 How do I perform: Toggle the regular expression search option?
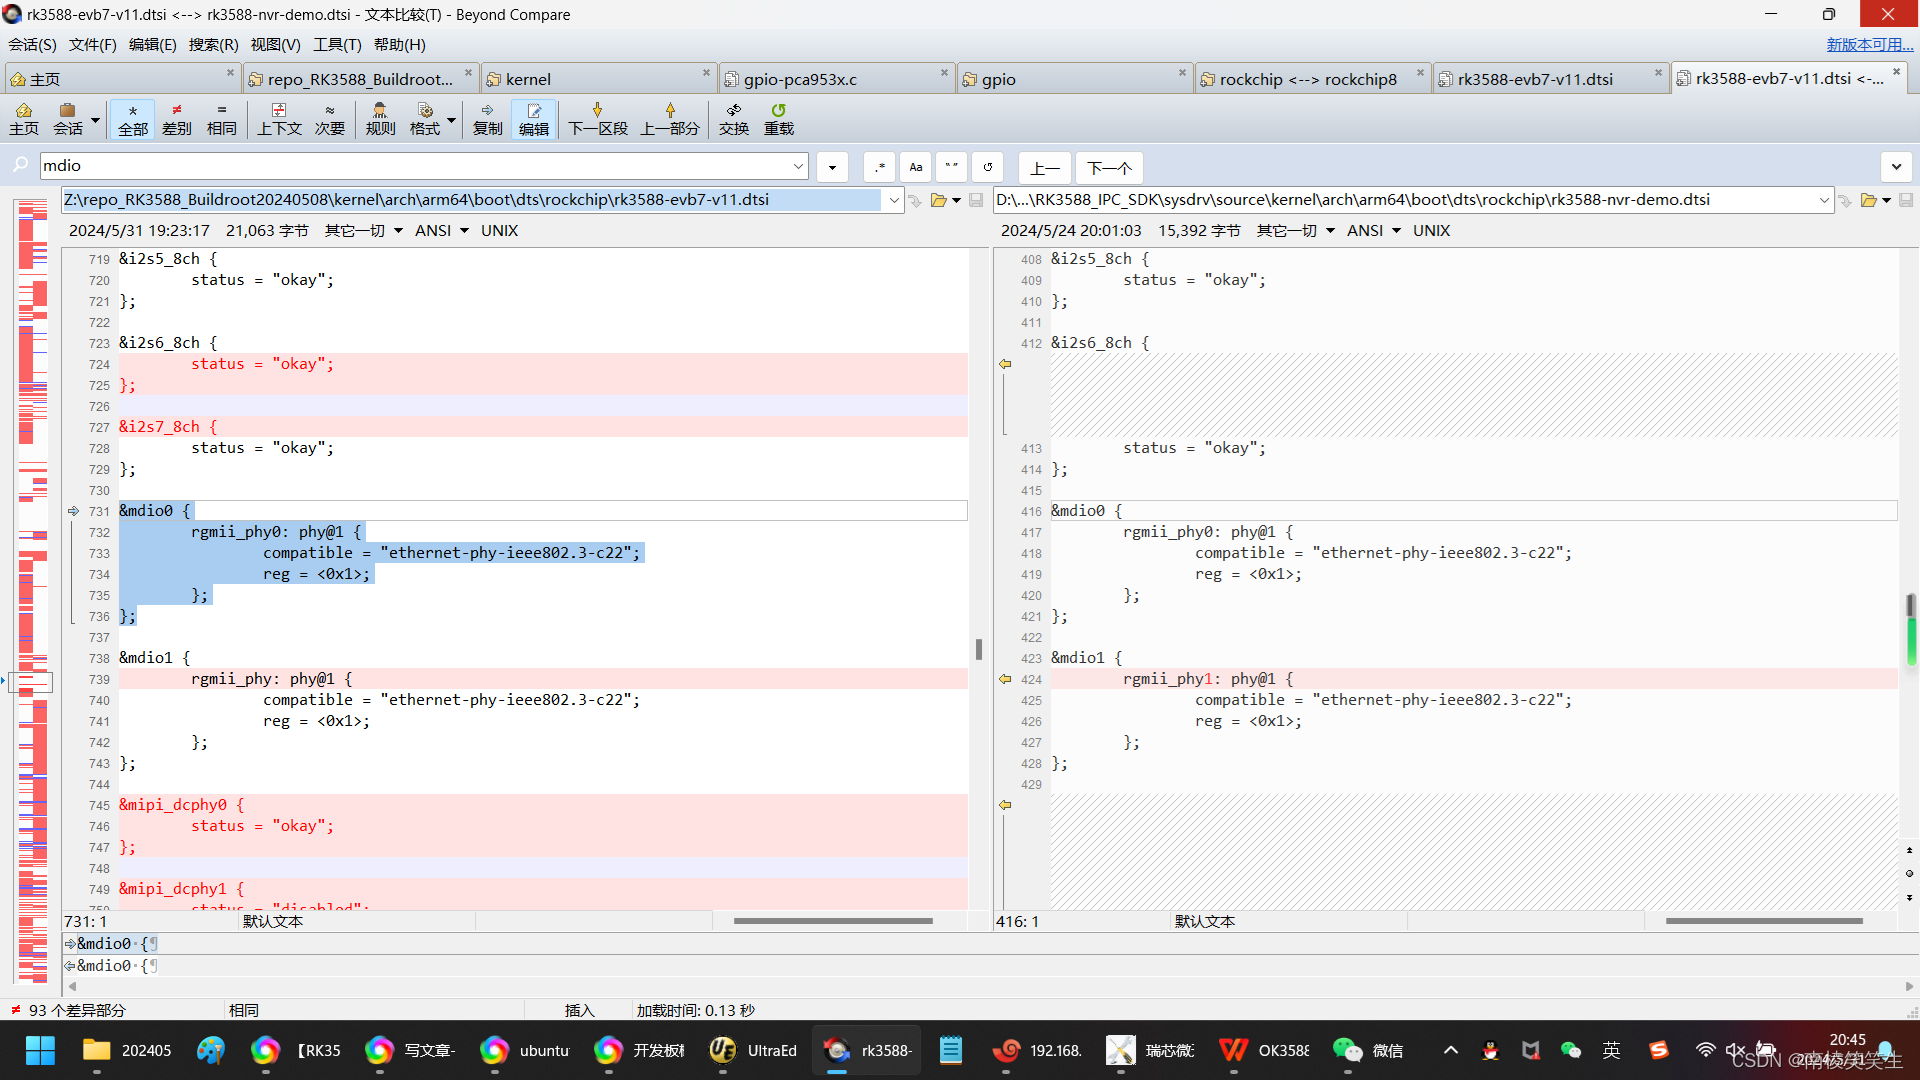point(879,167)
